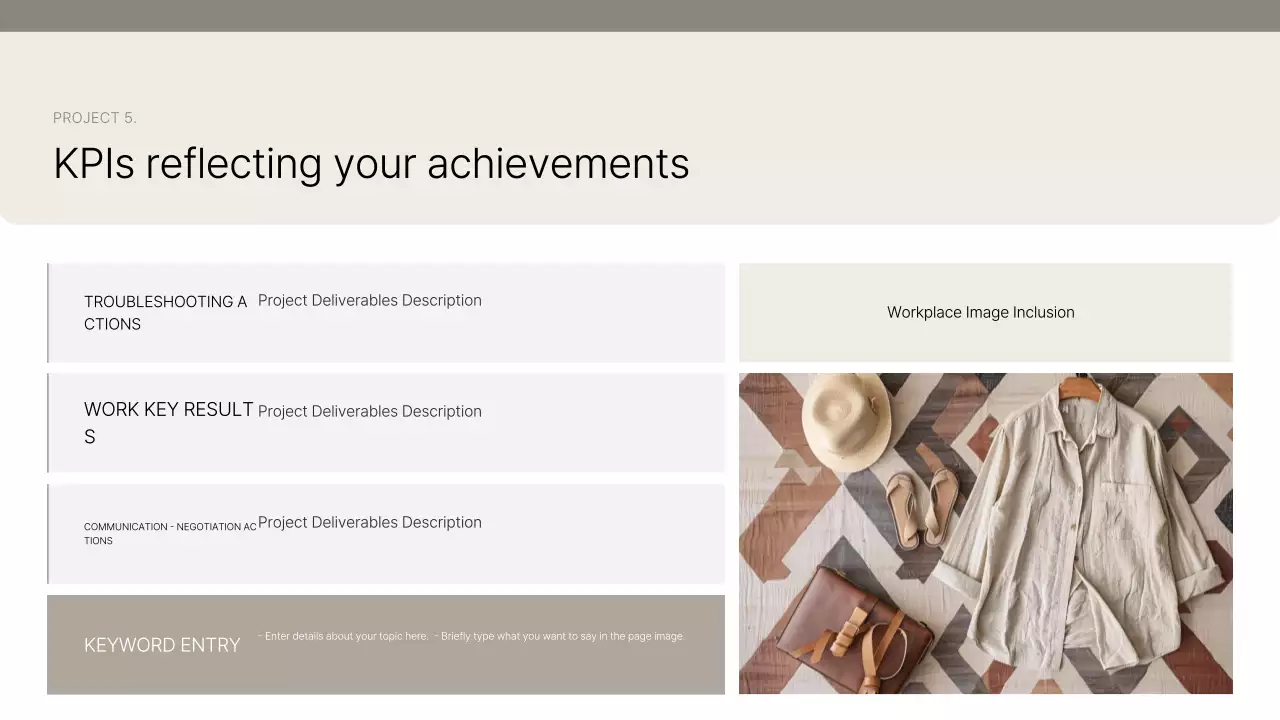Select the gray bar at screen top
The width and height of the screenshot is (1280, 720).
click(x=640, y=15)
